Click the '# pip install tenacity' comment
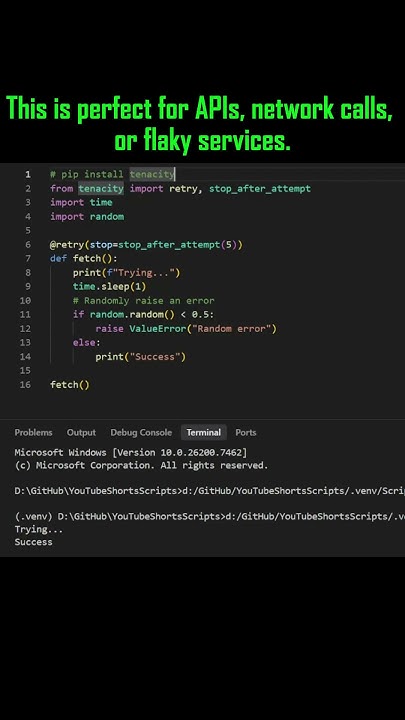The height and width of the screenshot is (720, 405). coord(112,174)
